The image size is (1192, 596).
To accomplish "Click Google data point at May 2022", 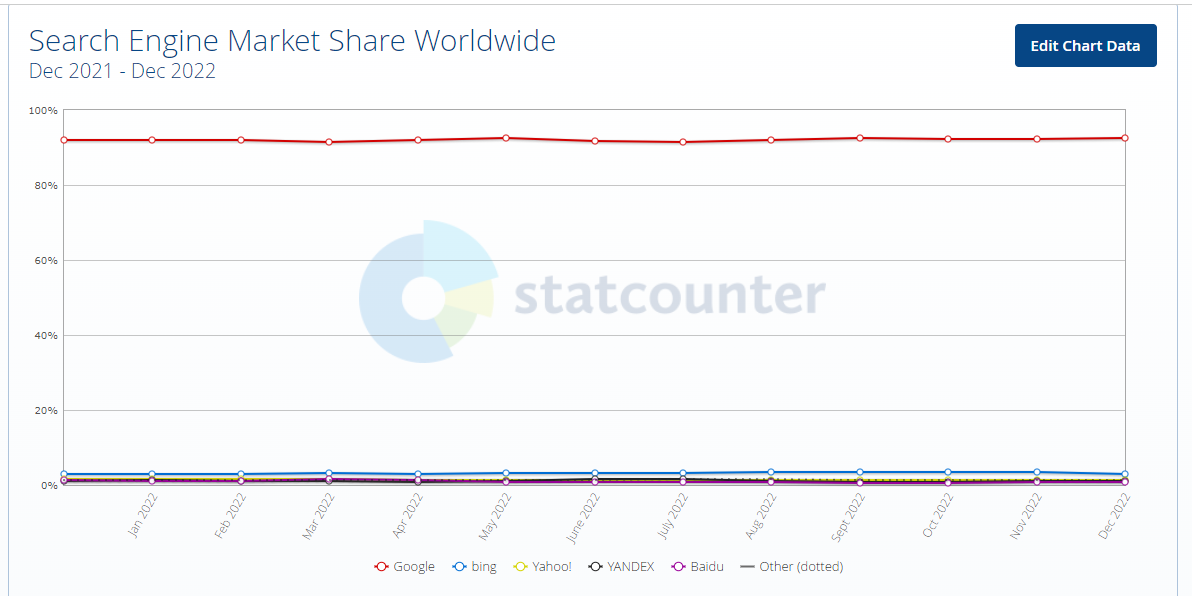I will click(506, 138).
